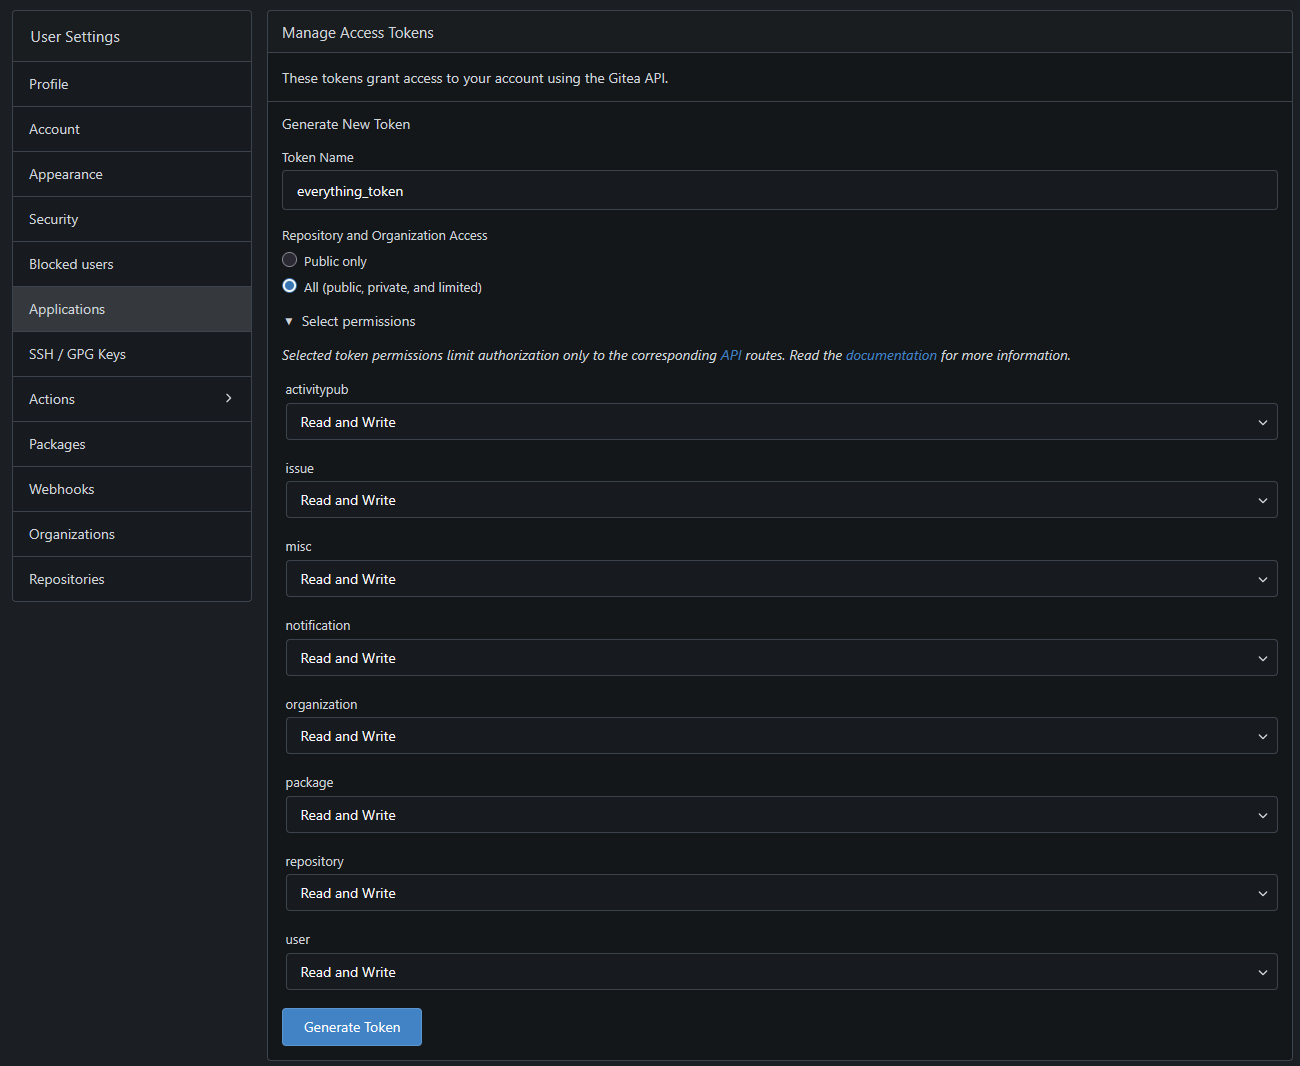1300x1066 pixels.
Task: Click the Generate Token button
Action: [x=352, y=1027]
